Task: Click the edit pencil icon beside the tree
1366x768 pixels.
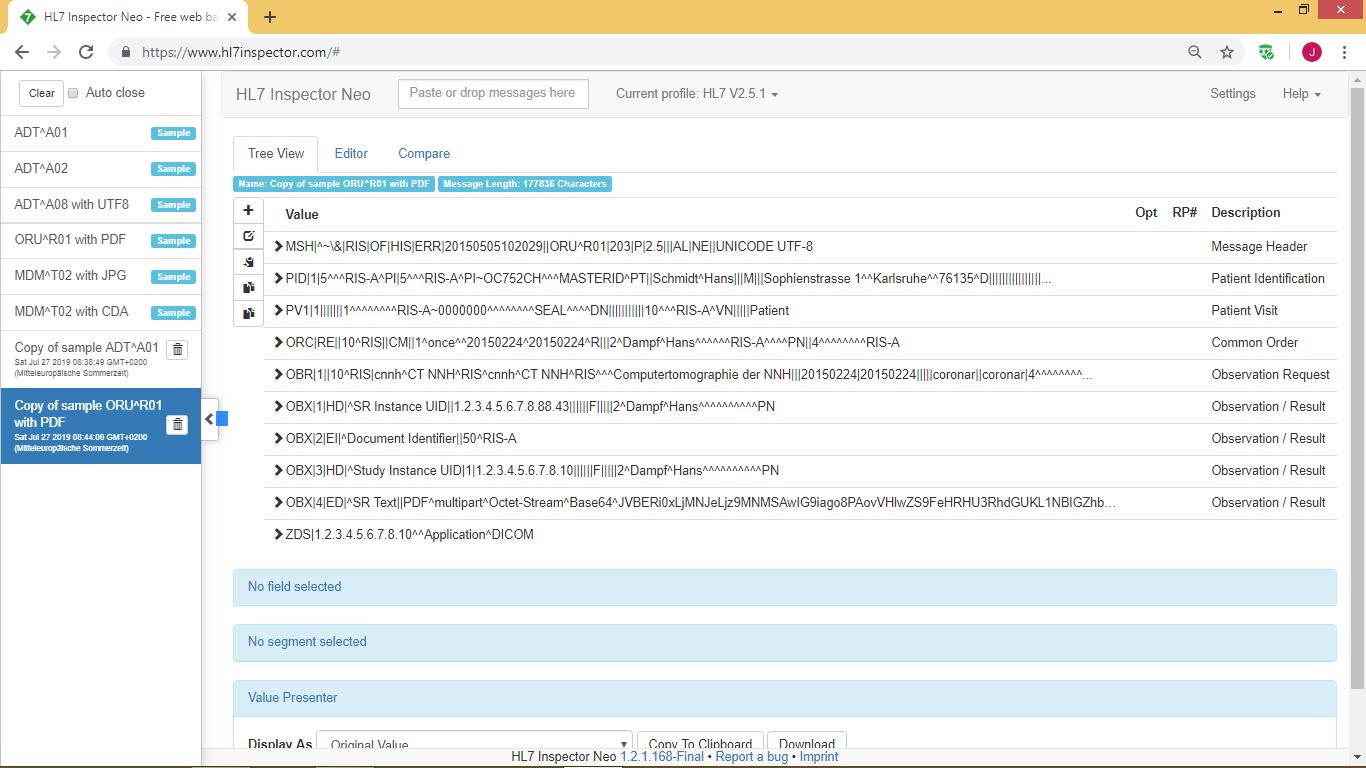Action: (x=248, y=236)
